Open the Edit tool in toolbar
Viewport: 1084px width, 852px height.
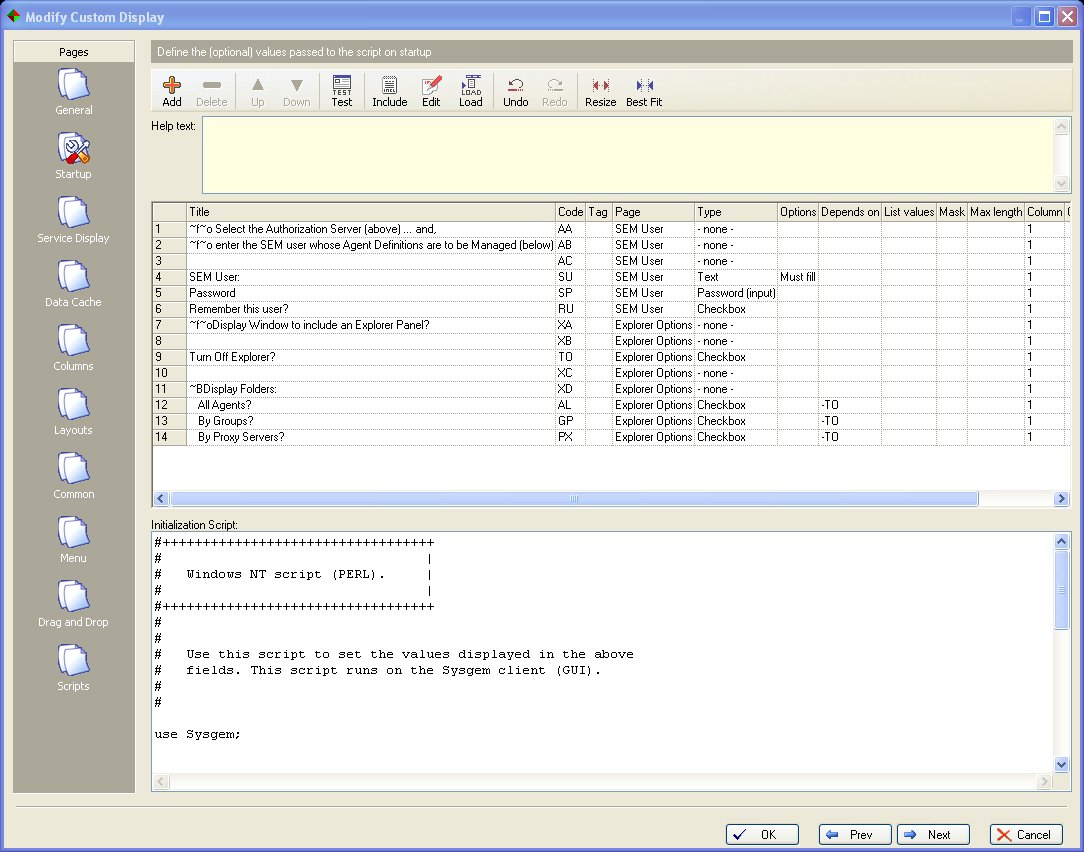431,91
